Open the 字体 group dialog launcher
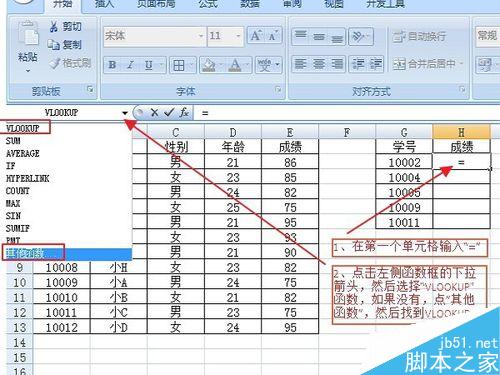 [x=278, y=90]
